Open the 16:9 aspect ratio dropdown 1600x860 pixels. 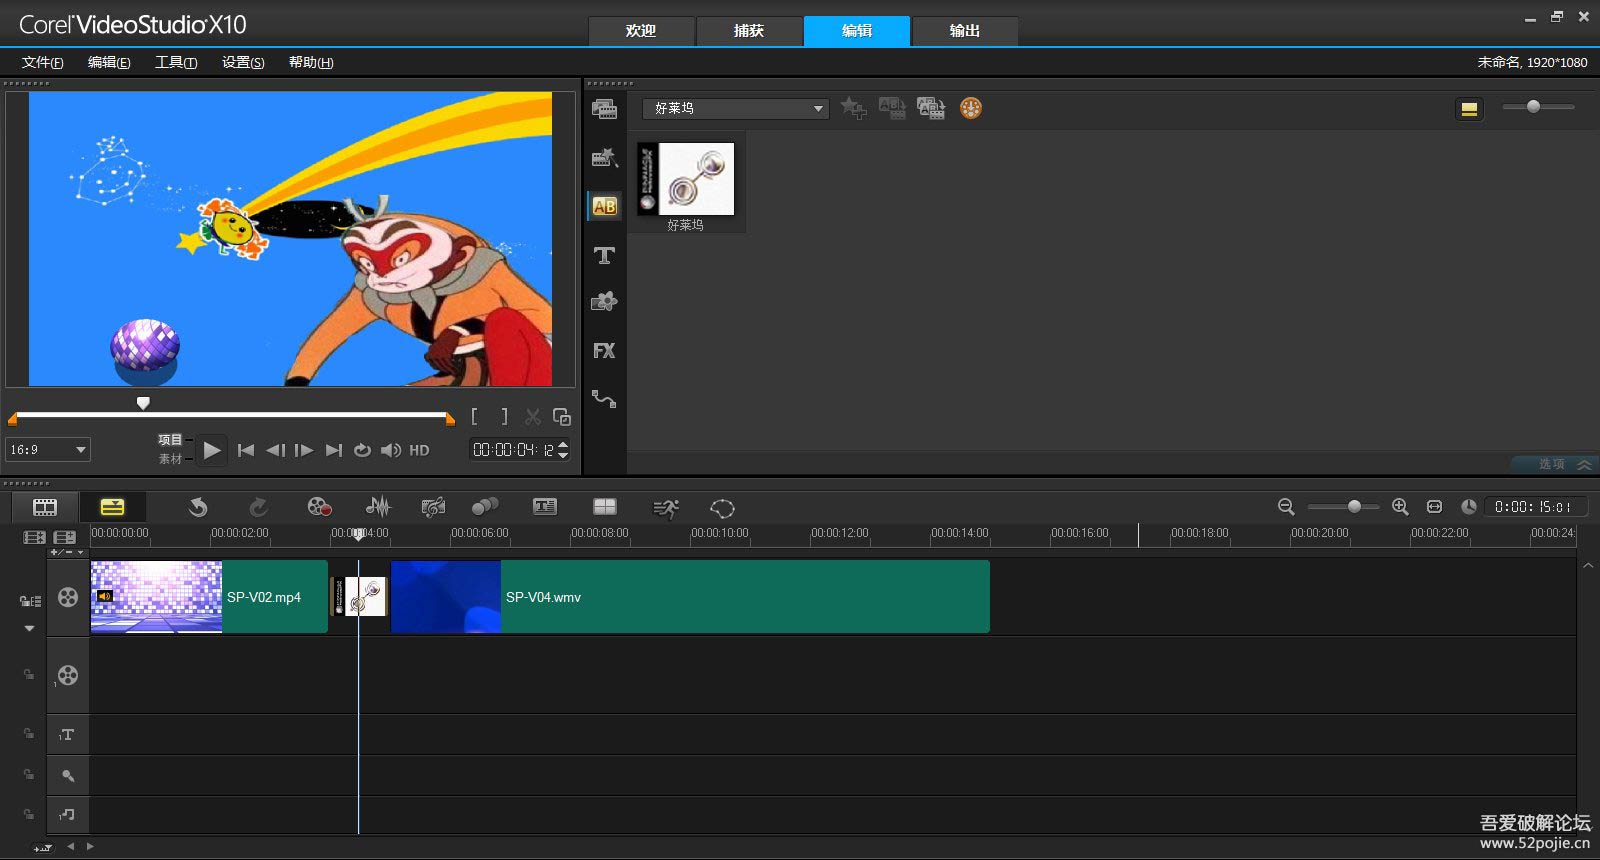tap(48, 450)
